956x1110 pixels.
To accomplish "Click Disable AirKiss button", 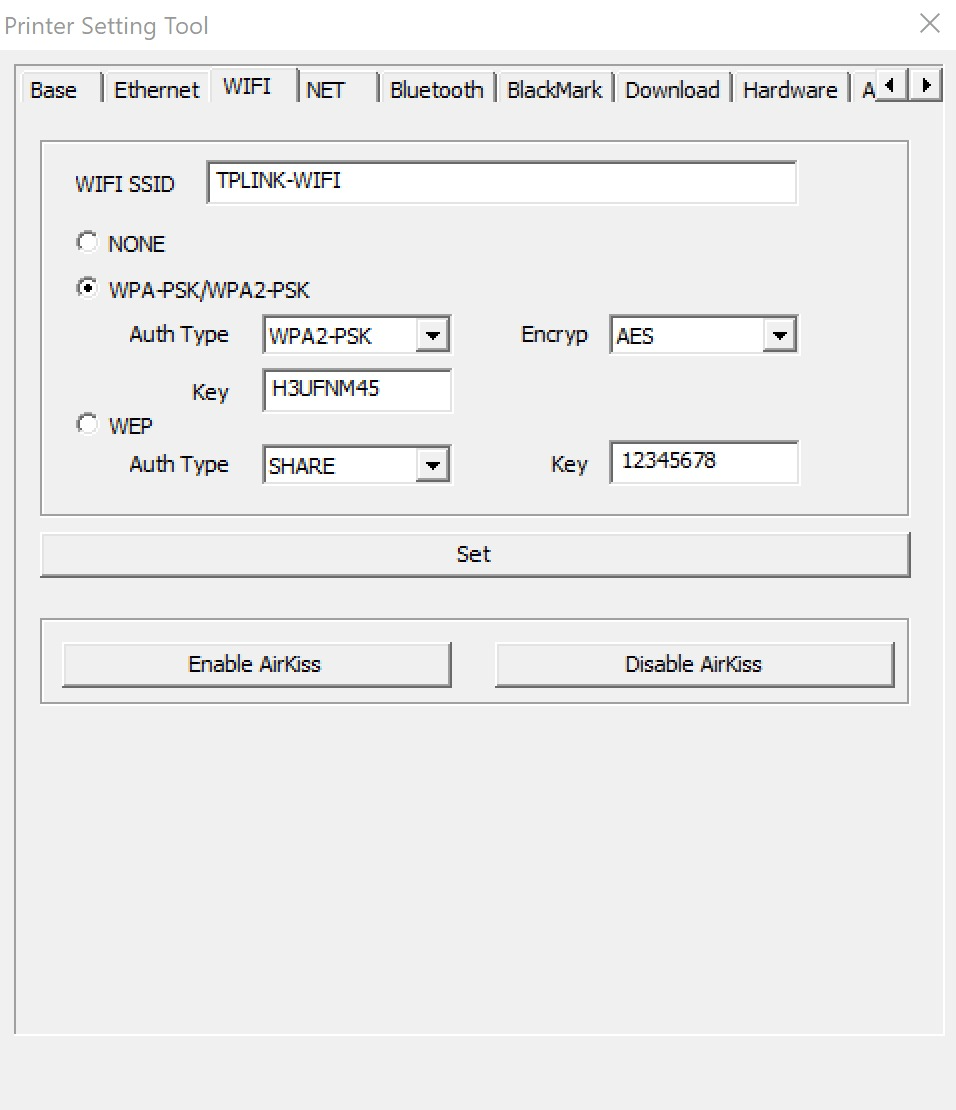I will pyautogui.click(x=694, y=664).
